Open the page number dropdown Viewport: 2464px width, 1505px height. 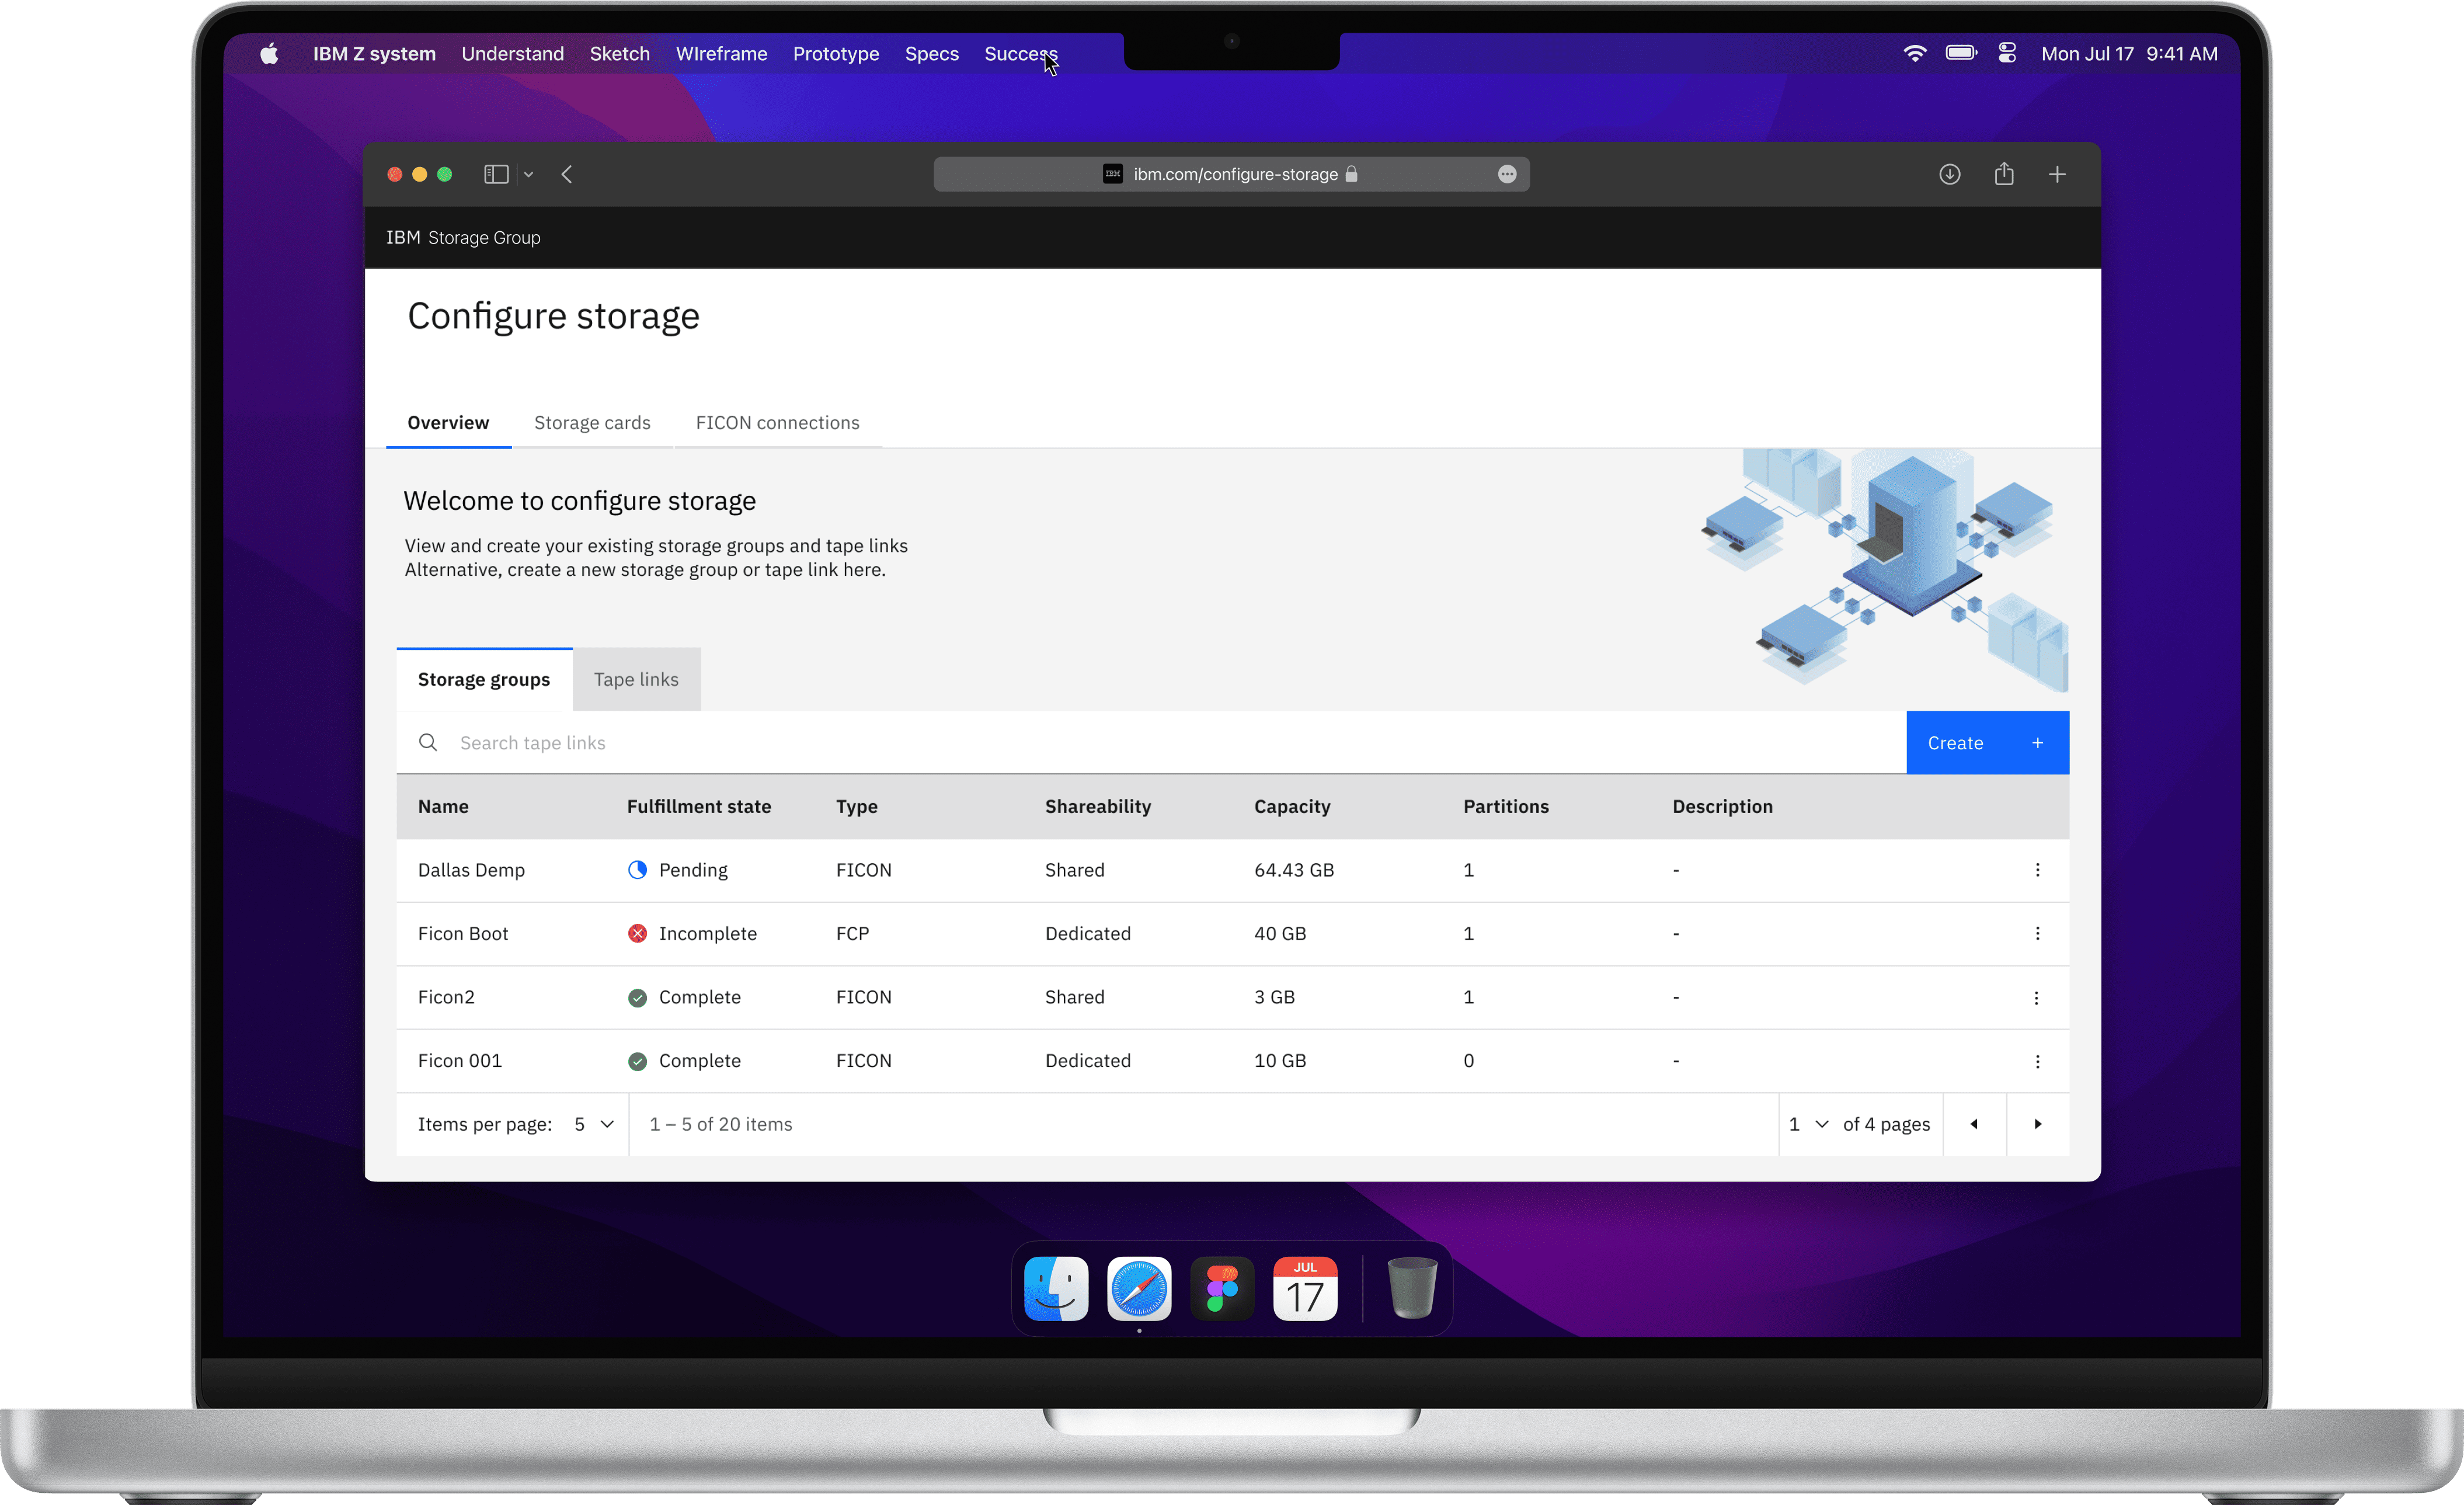click(1809, 1124)
